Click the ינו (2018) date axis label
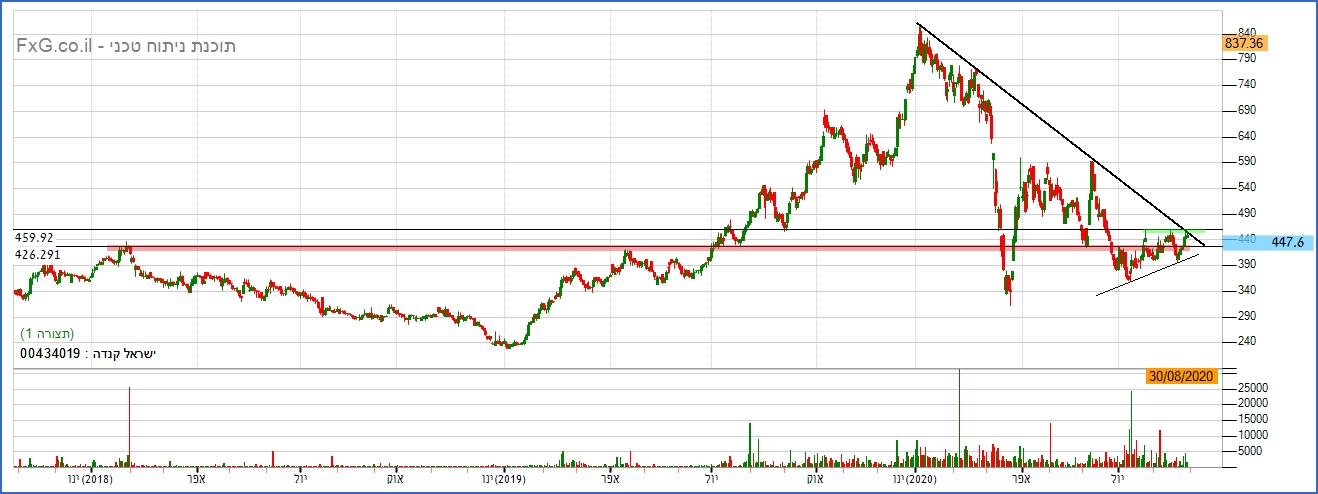 click(x=88, y=480)
